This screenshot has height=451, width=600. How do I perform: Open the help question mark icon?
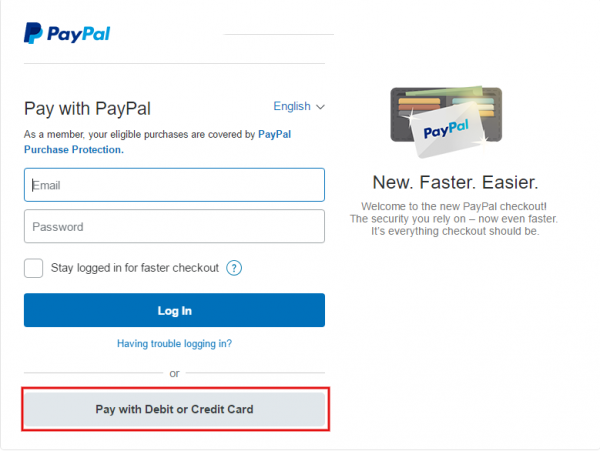point(234,268)
